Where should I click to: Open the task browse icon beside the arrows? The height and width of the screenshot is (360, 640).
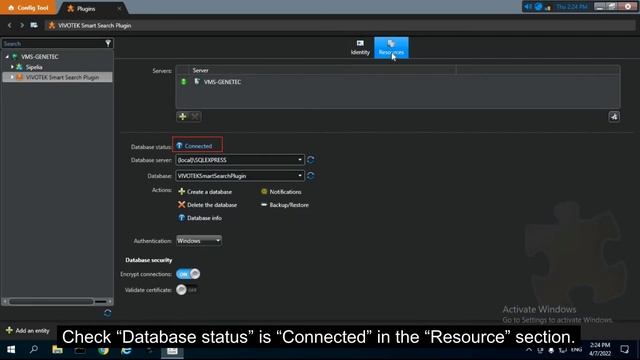pyautogui.click(x=34, y=25)
